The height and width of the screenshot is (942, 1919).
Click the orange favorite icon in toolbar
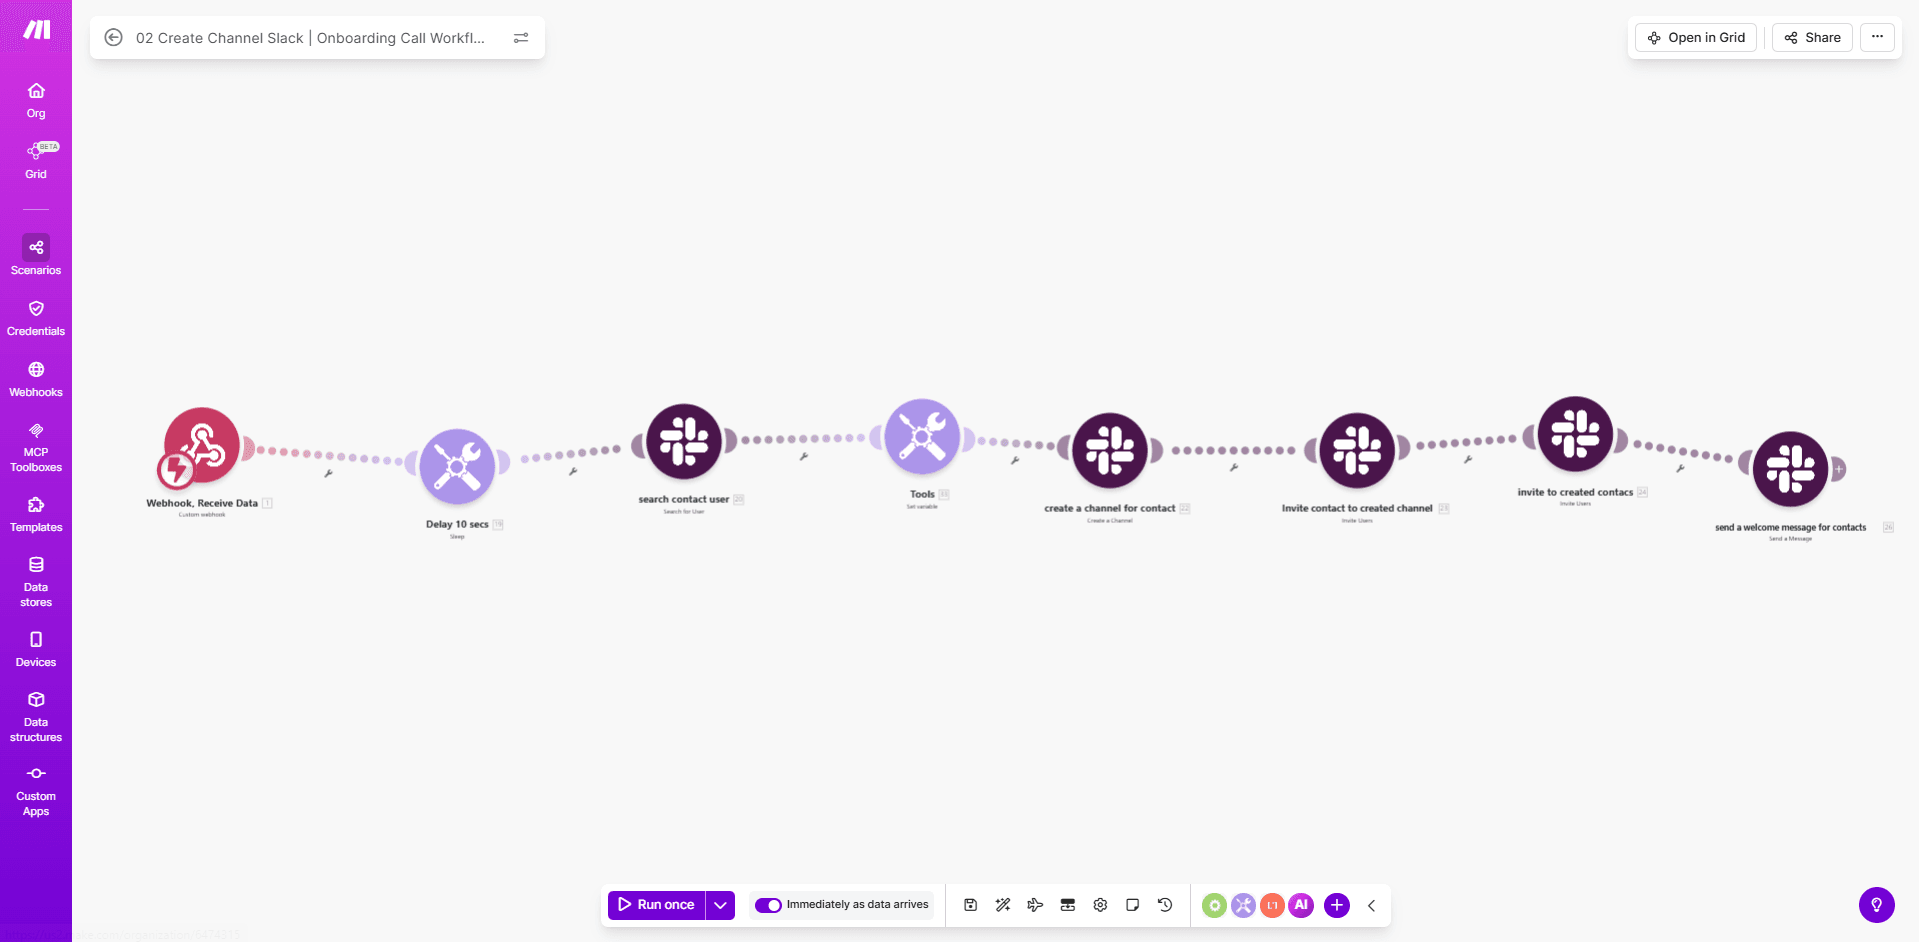1272,905
